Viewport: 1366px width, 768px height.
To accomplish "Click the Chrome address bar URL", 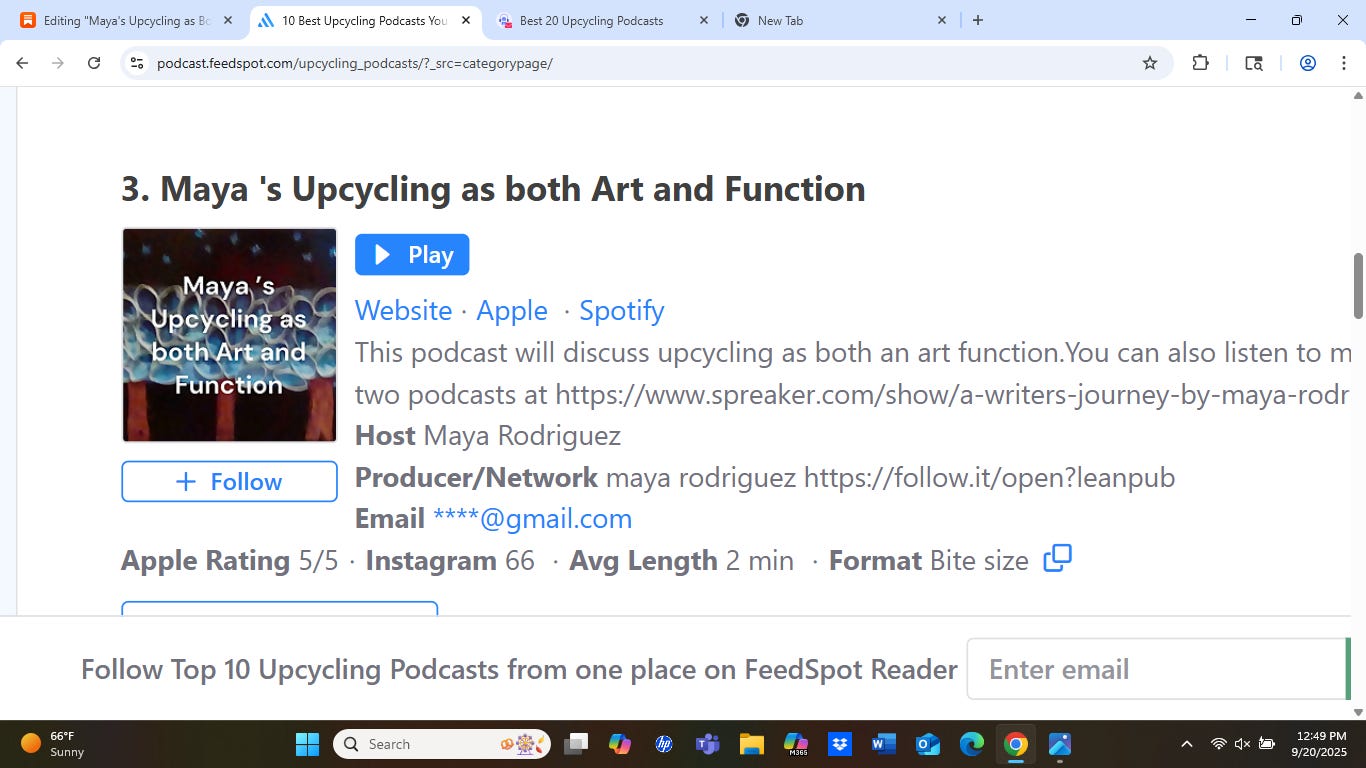I will (355, 63).
